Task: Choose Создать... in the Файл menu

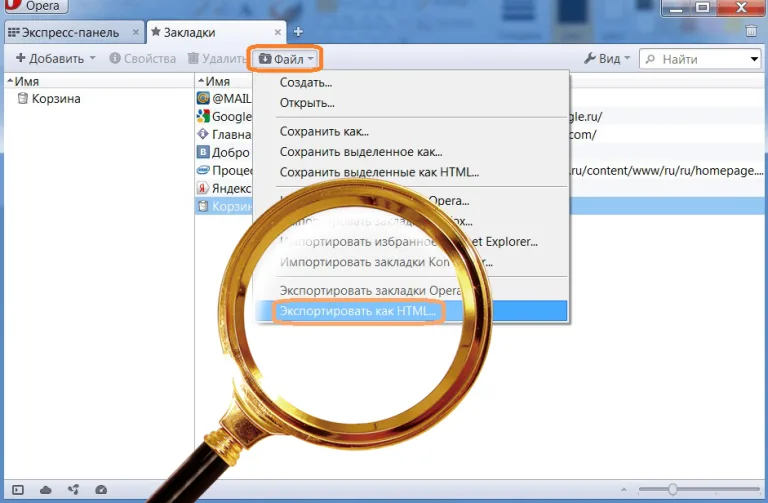Action: [x=410, y=83]
